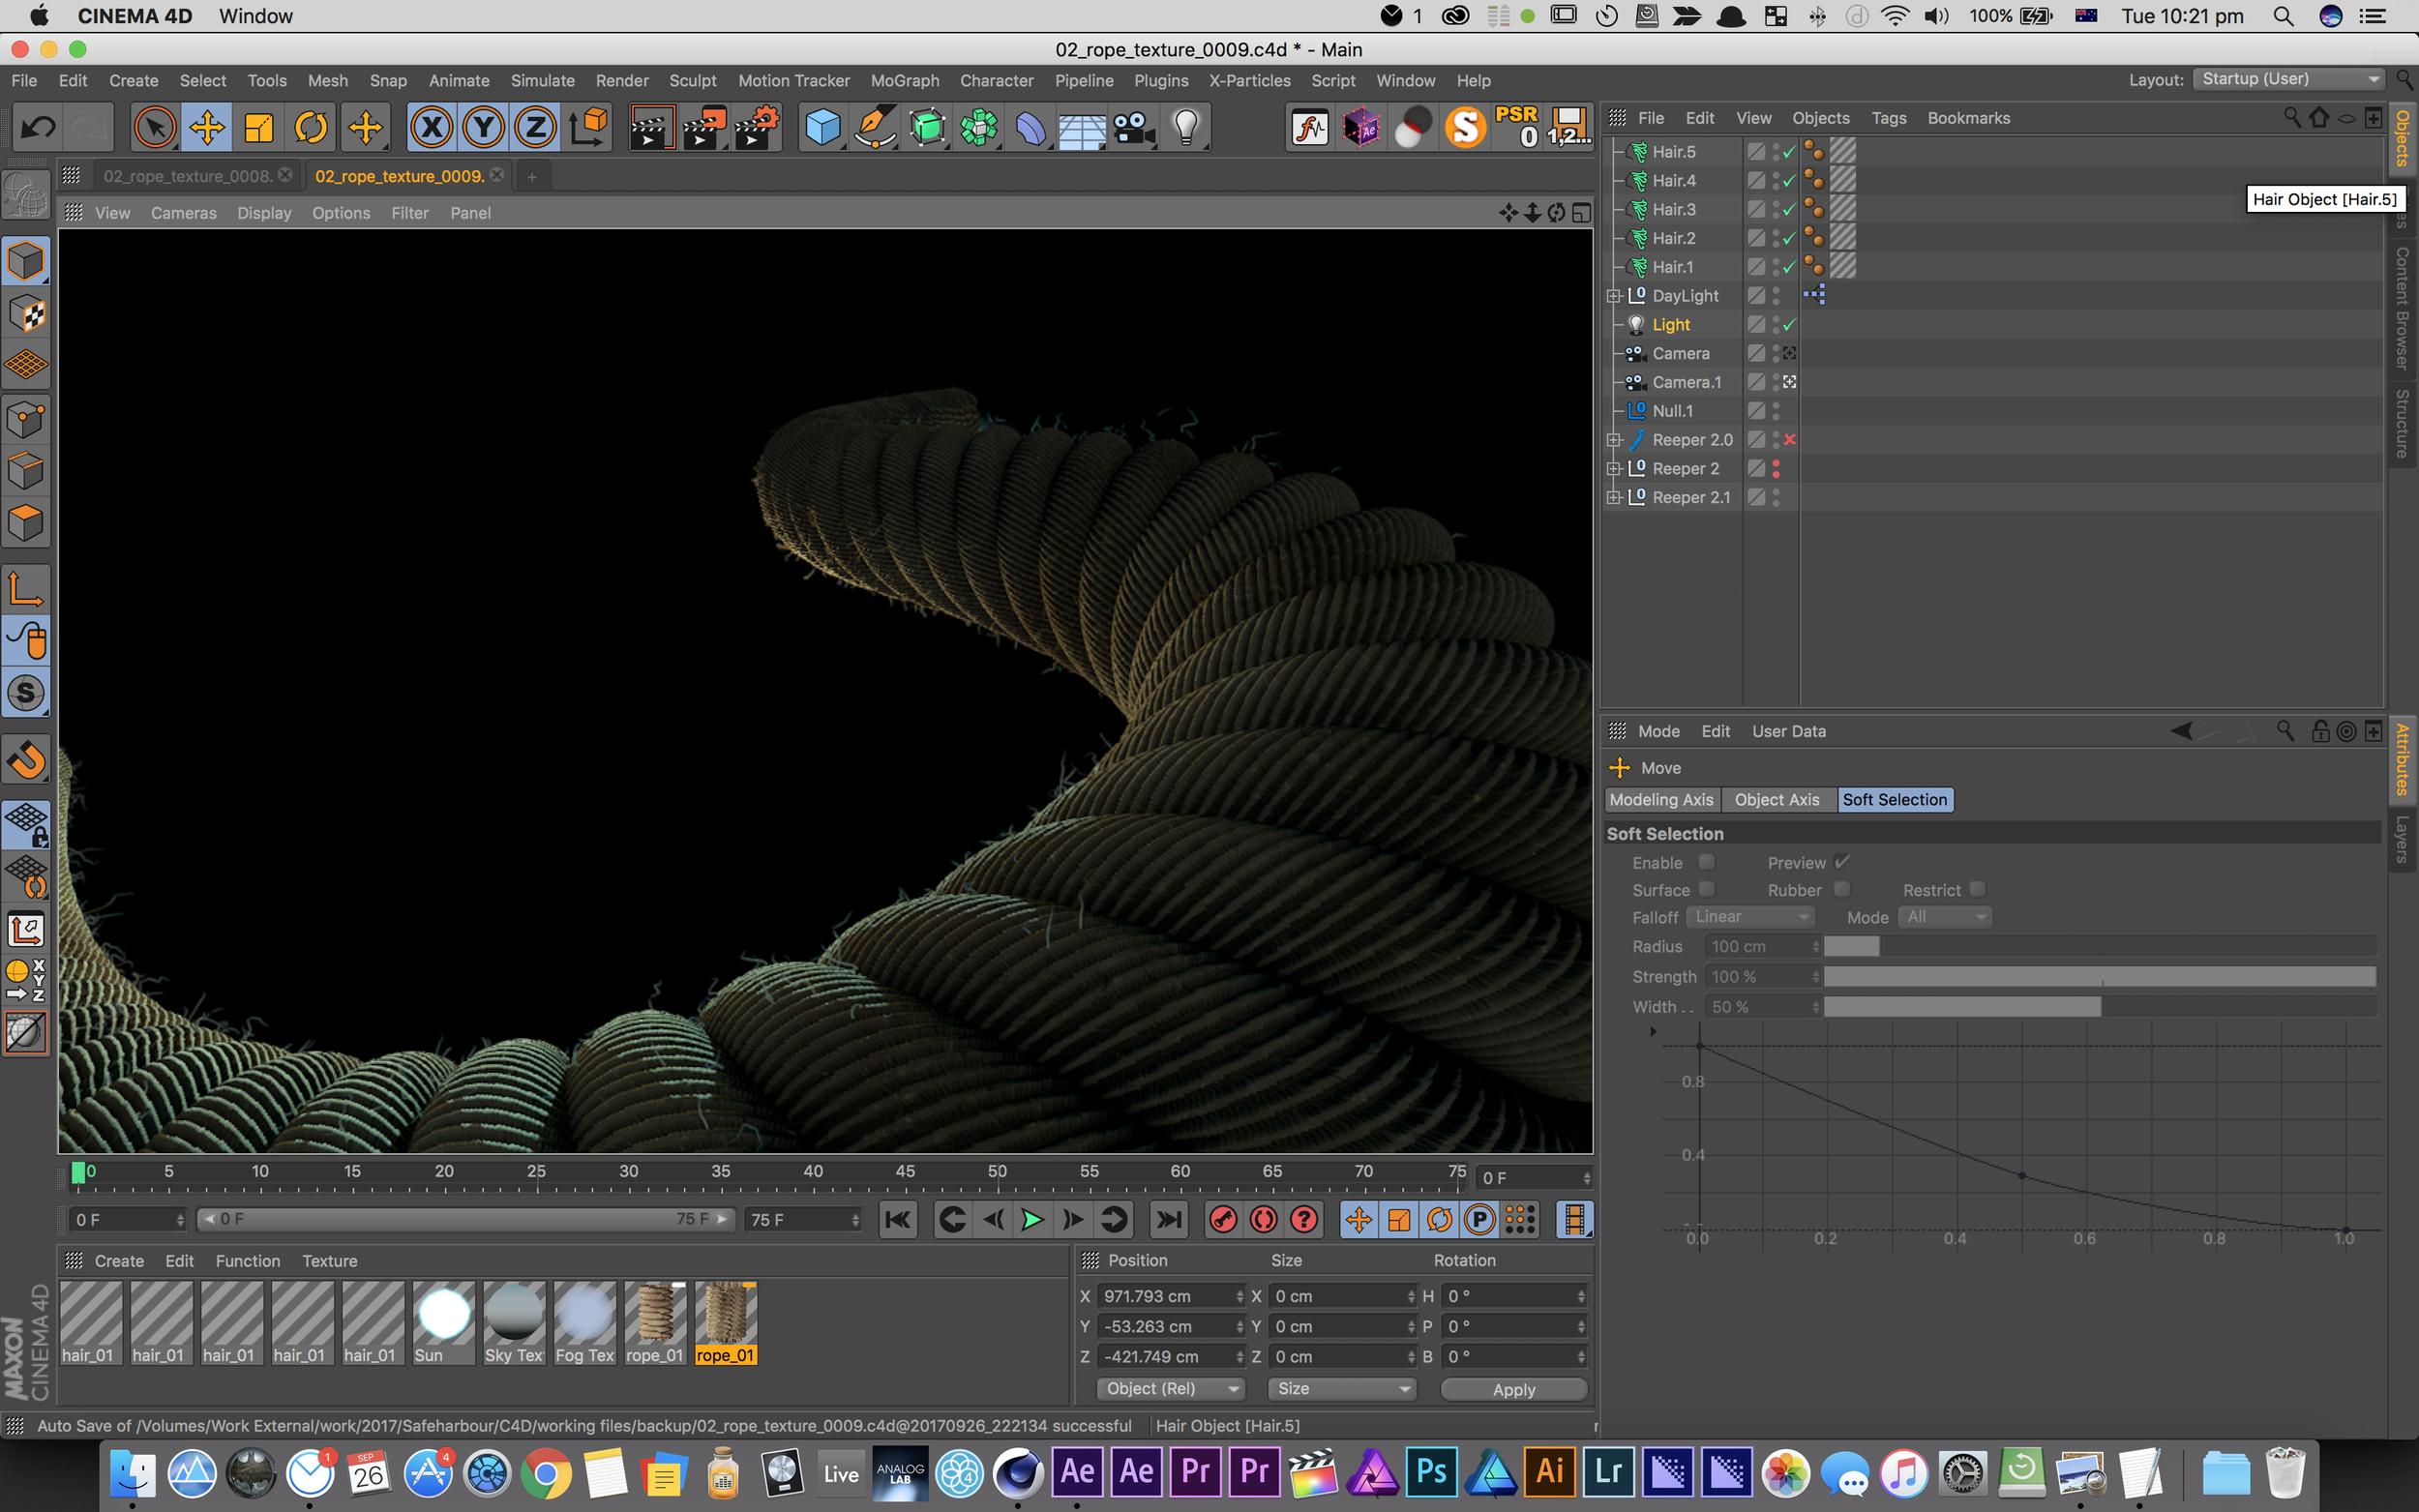Open the Edit Render Settings icon

click(x=756, y=127)
